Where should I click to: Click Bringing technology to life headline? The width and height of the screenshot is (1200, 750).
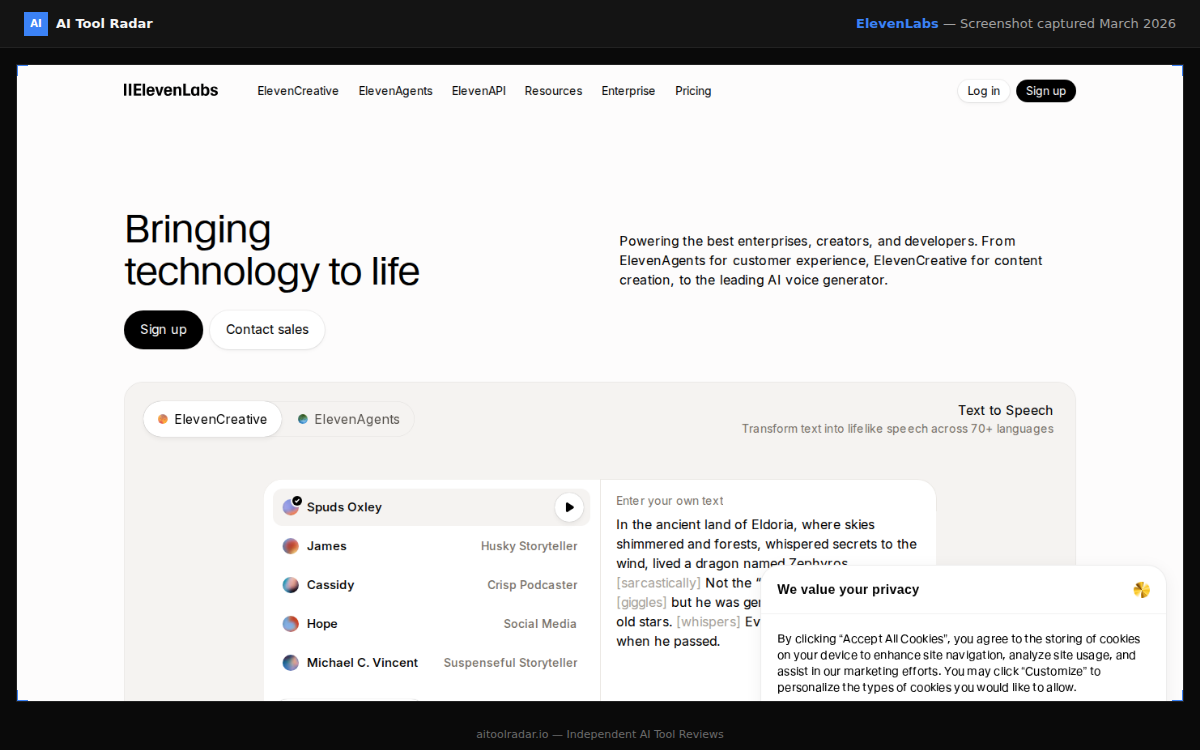(272, 250)
